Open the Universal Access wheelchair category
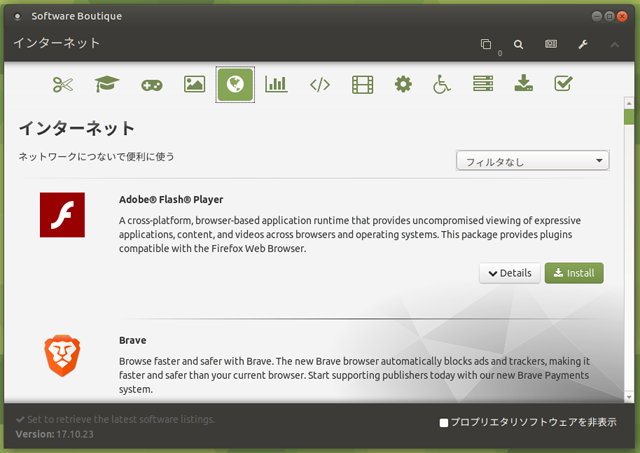 point(442,84)
